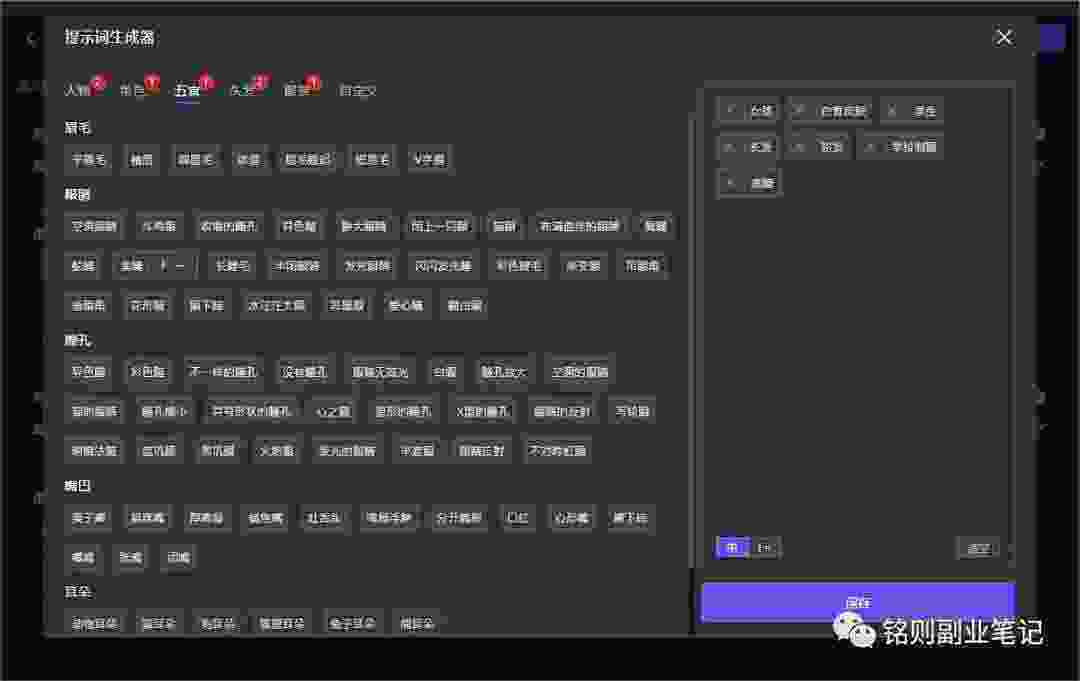Select the 闭上一只眼 eye tag
Image resolution: width=1080 pixels, height=681 pixels.
439,226
